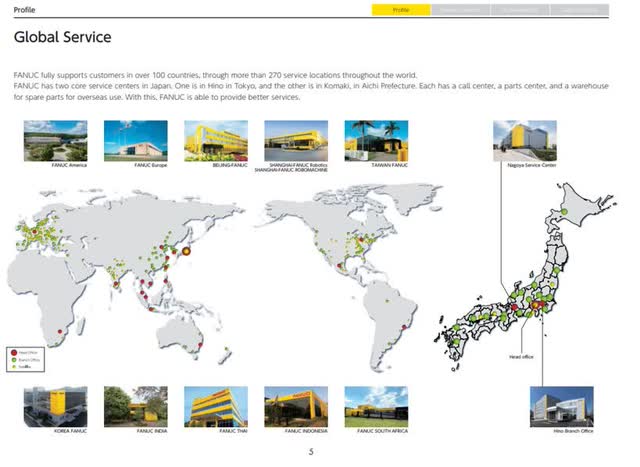Image resolution: width=640 pixels, height=467 pixels.
Task: Click the orange-ringed Japan head office marker
Action: [186, 251]
